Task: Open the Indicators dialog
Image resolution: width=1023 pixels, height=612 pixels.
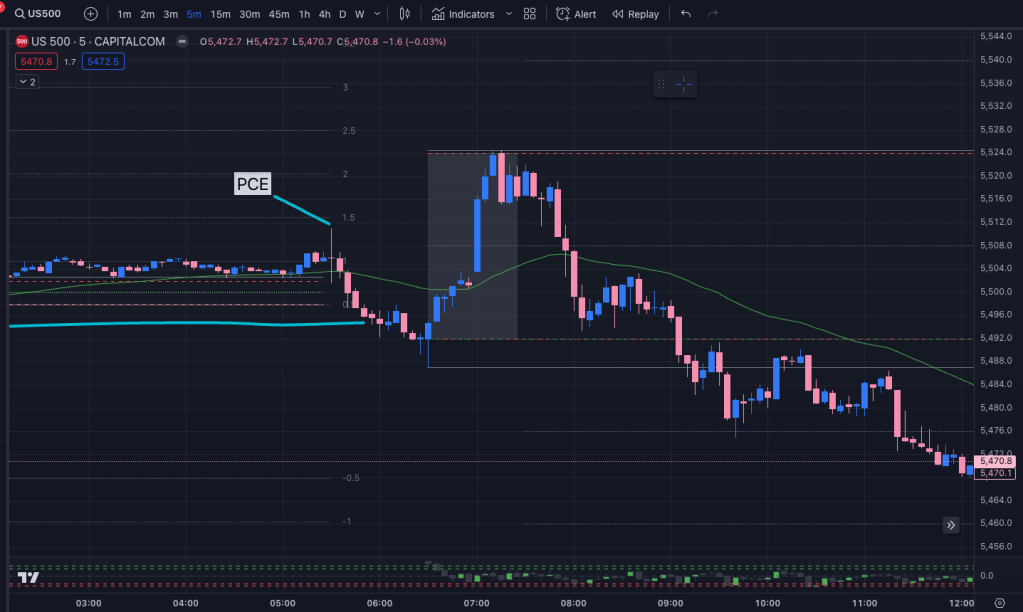Action: (464, 14)
